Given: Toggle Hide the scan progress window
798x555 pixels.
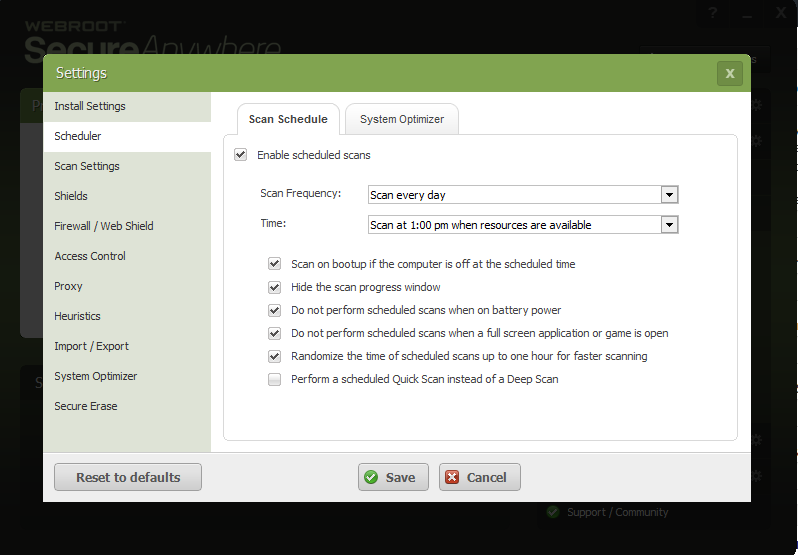Looking at the screenshot, I should coord(274,287).
